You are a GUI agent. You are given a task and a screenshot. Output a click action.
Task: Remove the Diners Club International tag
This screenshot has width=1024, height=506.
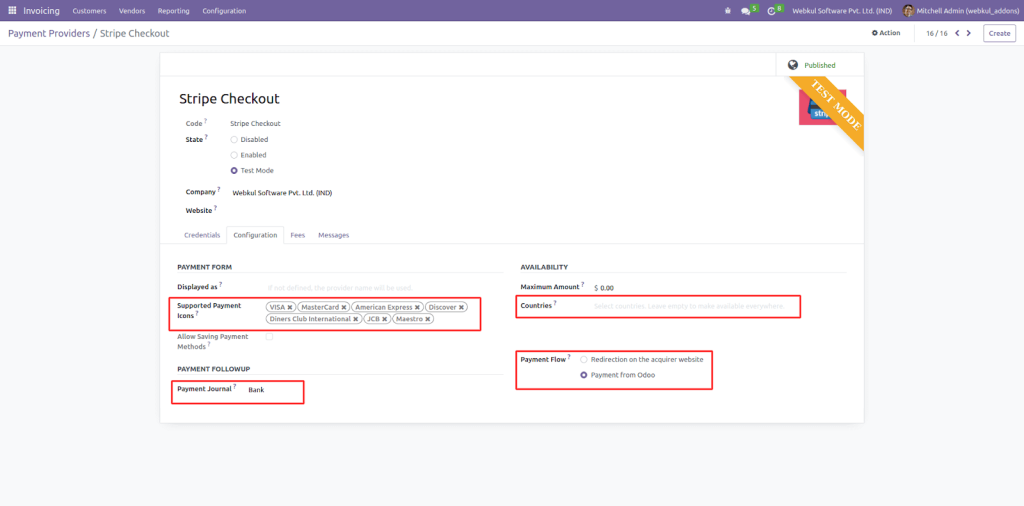click(x=355, y=319)
